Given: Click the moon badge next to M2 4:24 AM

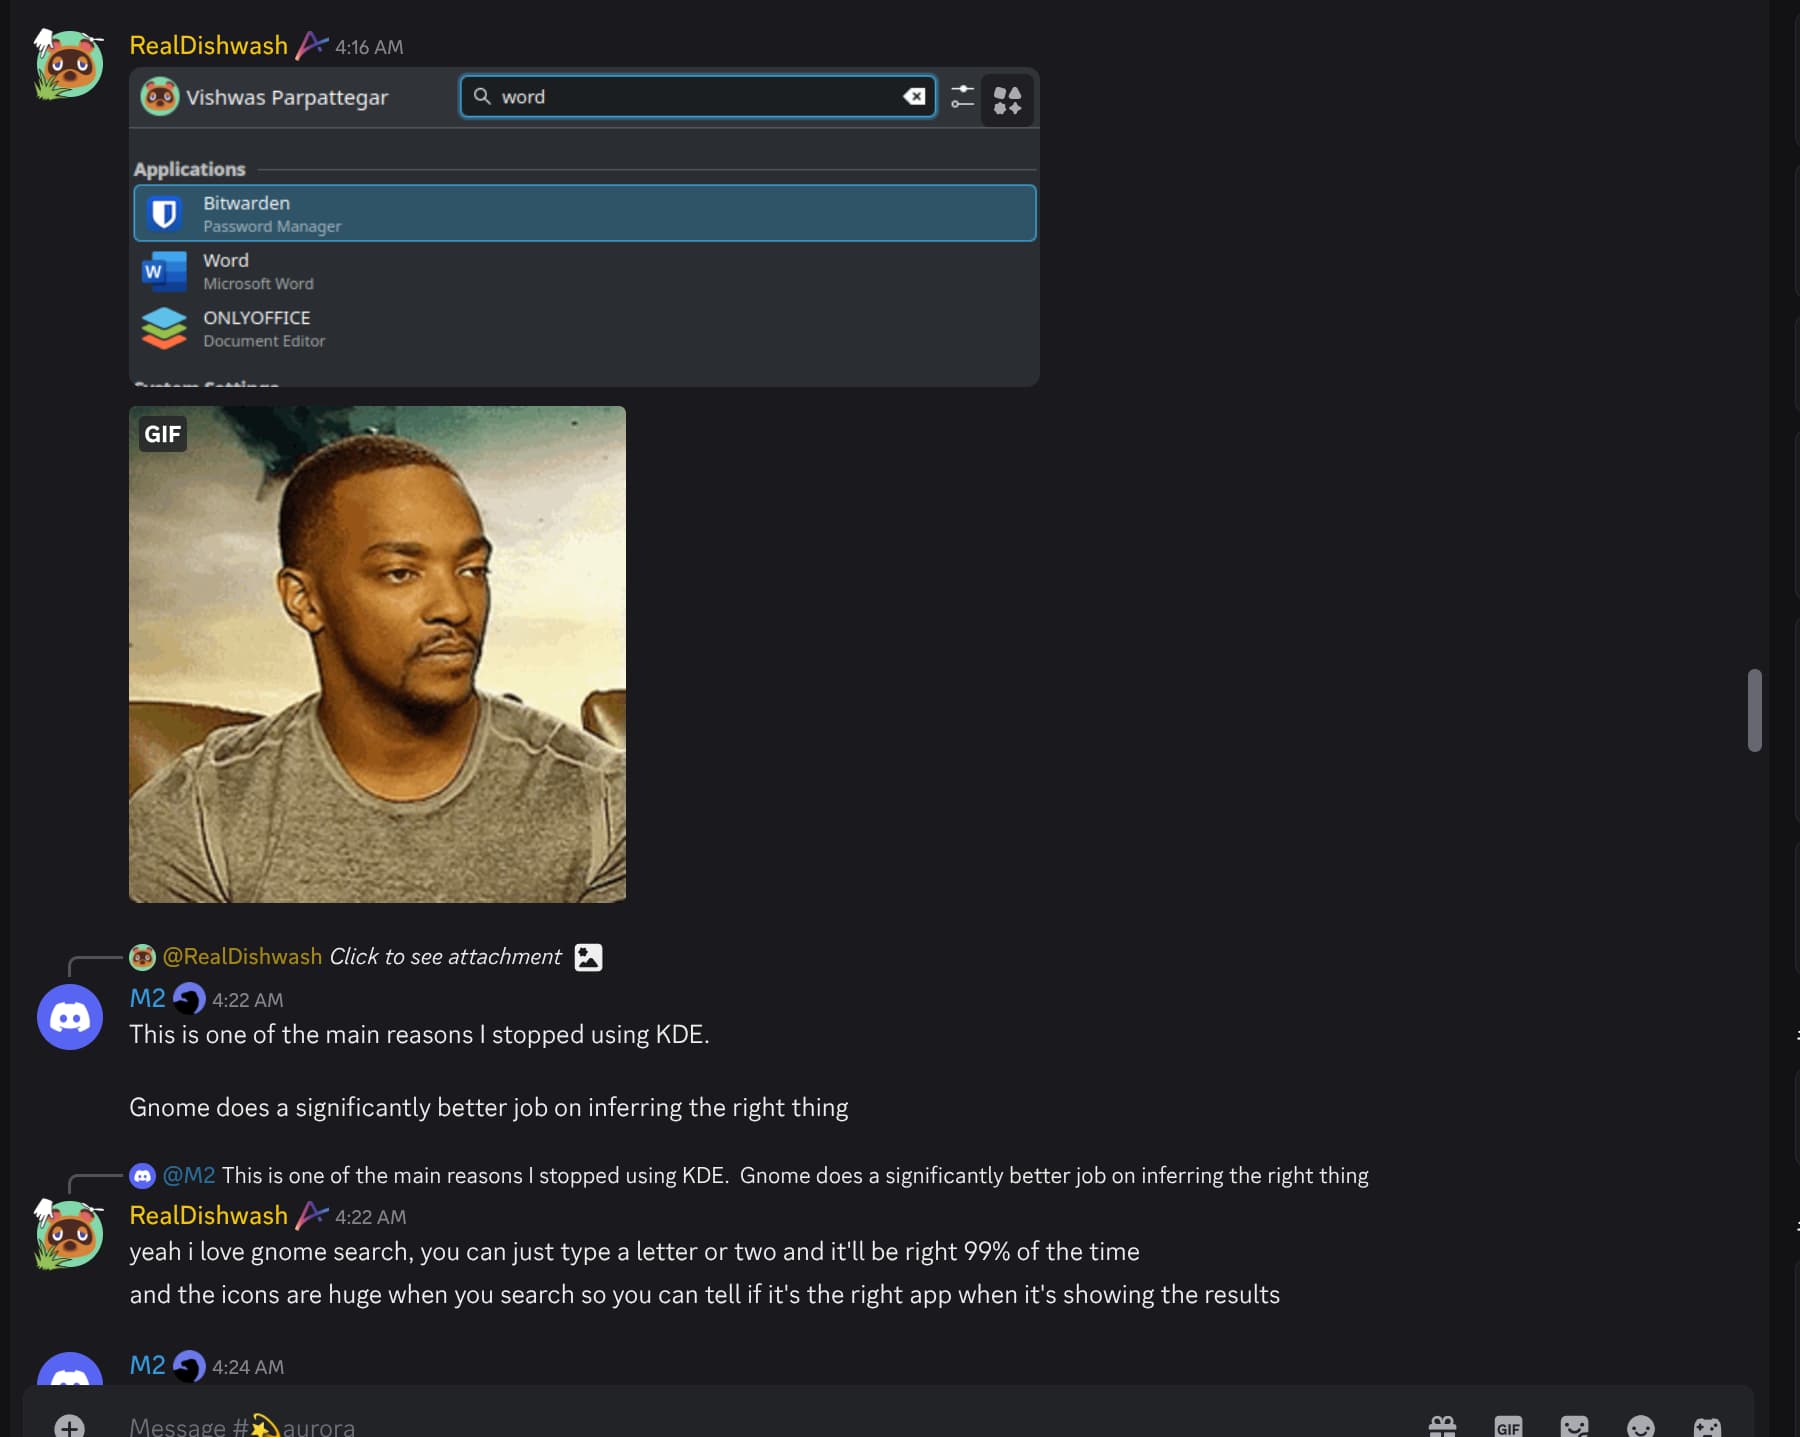Looking at the screenshot, I should [189, 1365].
